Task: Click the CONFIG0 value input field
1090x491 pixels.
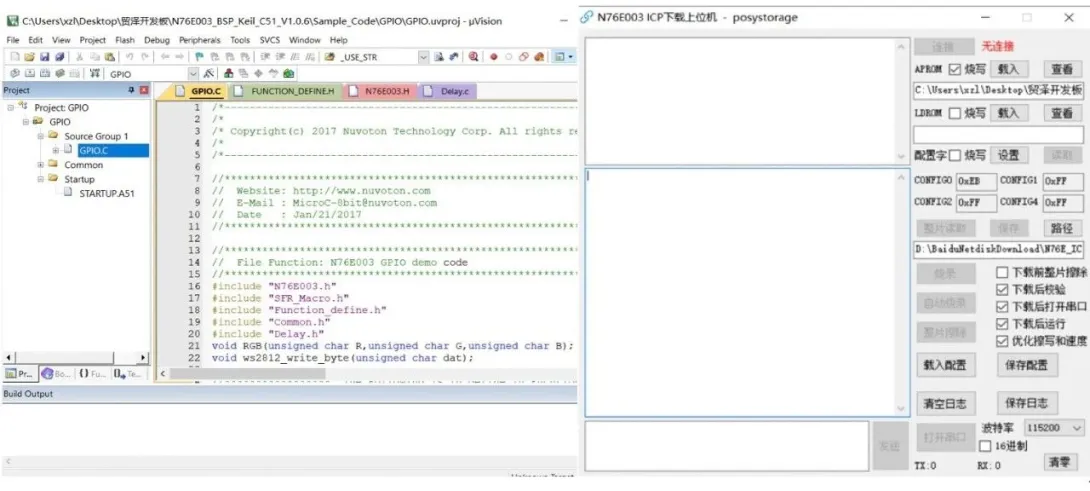Action: pyautogui.click(x=975, y=181)
